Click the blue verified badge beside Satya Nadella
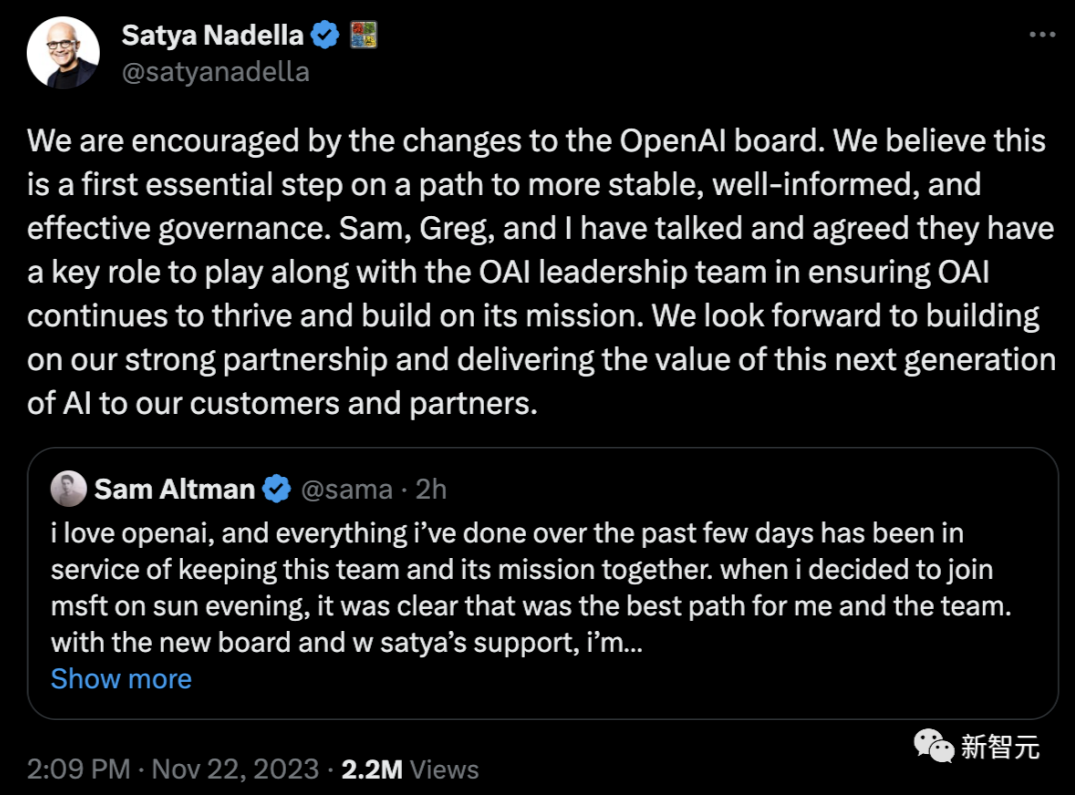 [325, 36]
